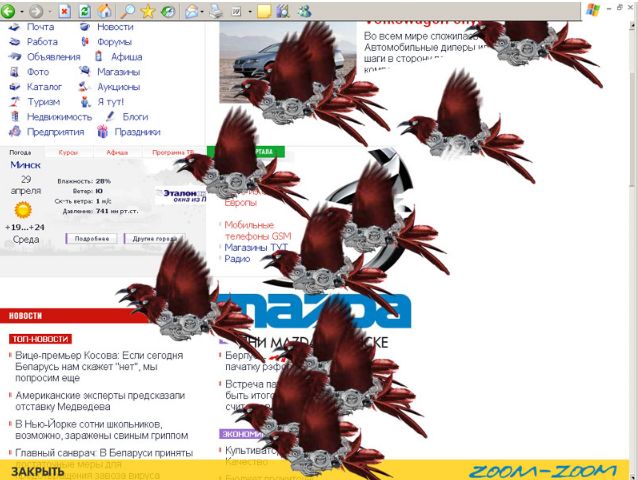
Task: Click the cart icon beside Магазины
Action: coord(85,71)
